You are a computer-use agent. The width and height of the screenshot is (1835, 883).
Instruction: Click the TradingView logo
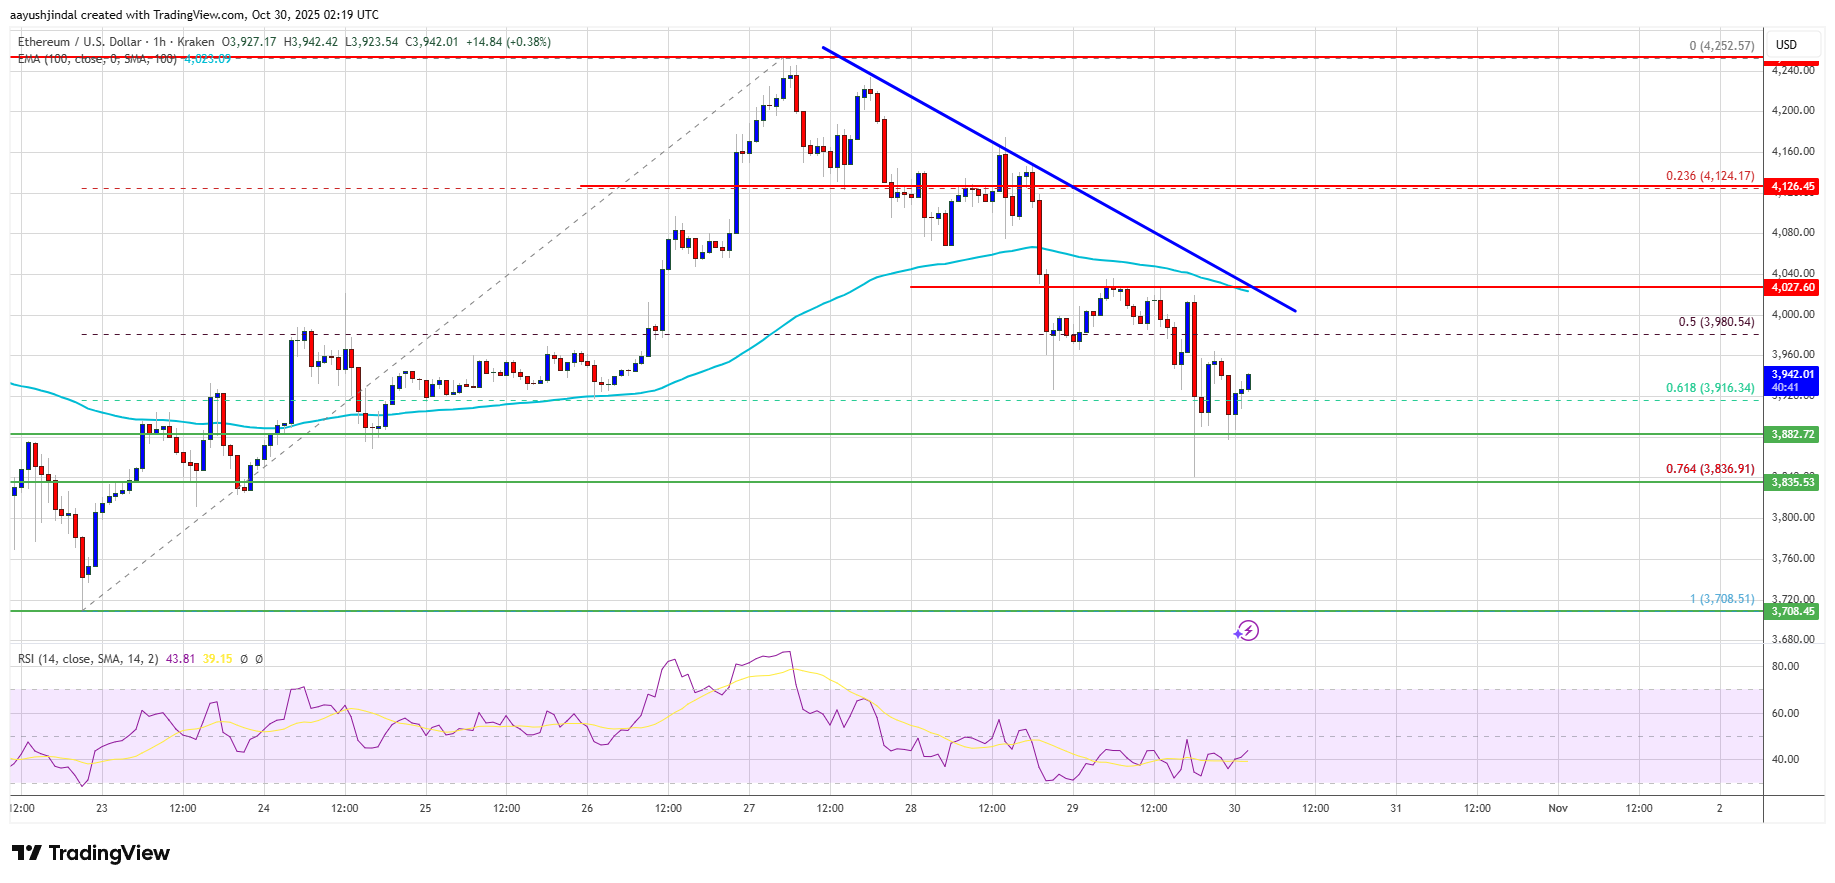tap(91, 853)
